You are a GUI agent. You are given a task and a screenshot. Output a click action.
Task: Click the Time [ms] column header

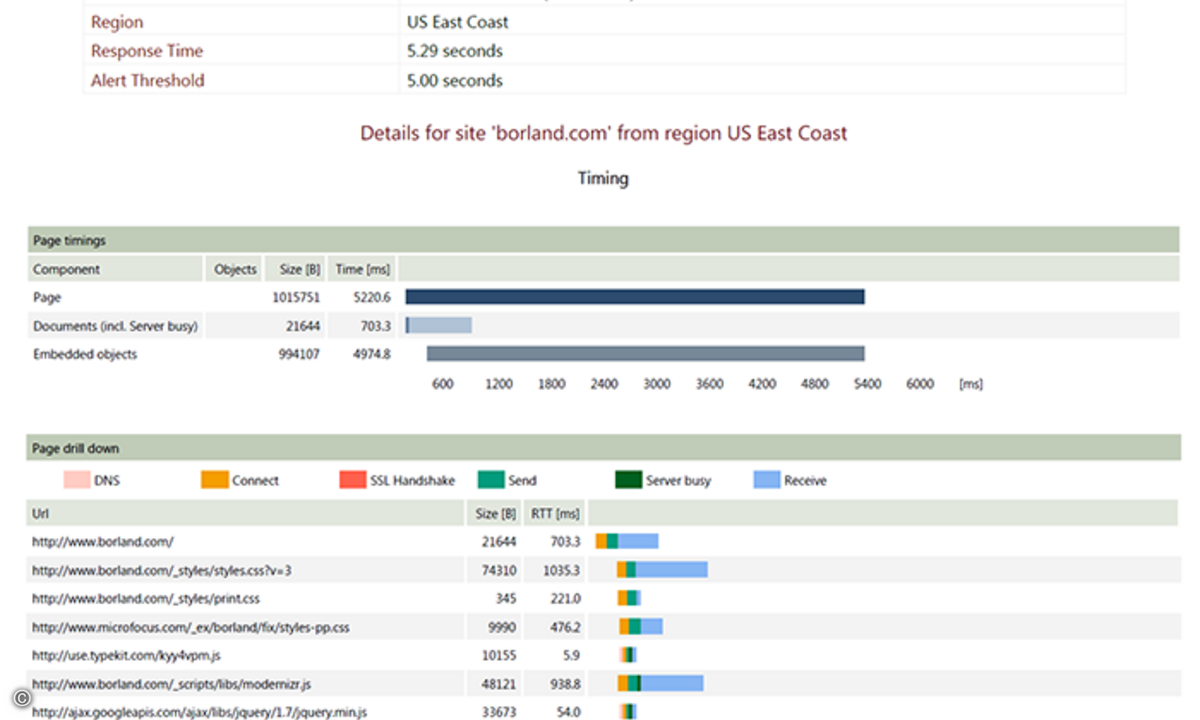tap(362, 269)
